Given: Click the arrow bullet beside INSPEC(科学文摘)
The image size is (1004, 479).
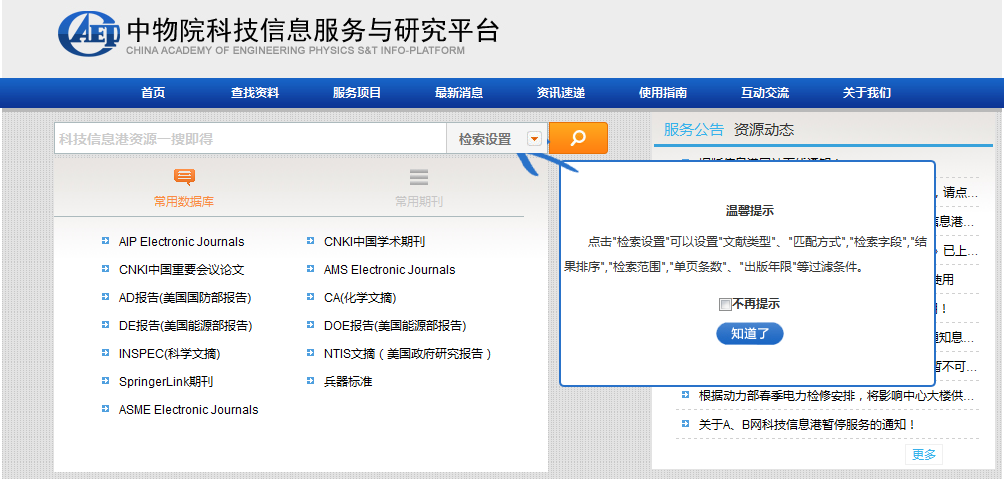Looking at the screenshot, I should click(x=105, y=353).
